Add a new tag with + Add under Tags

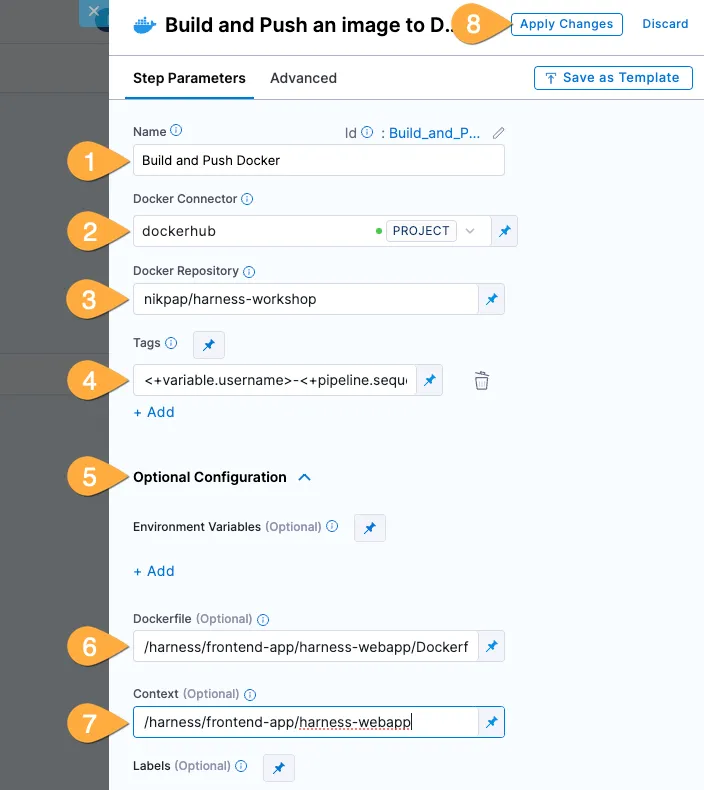point(154,412)
